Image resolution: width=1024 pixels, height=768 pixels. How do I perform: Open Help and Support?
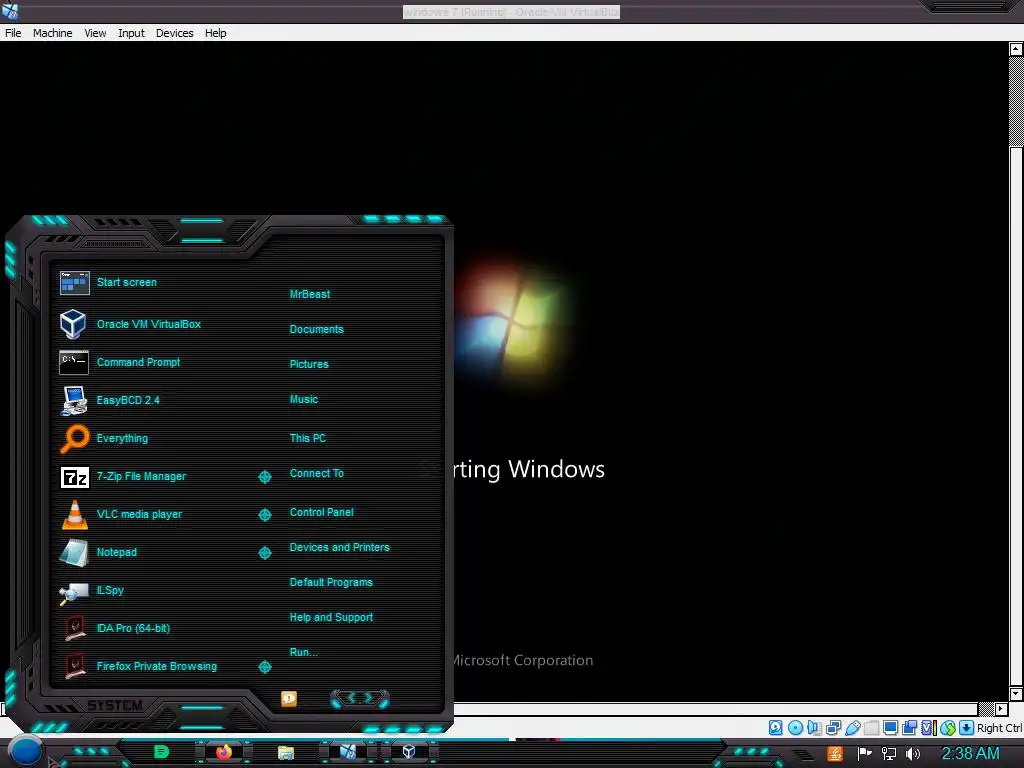pyautogui.click(x=331, y=617)
